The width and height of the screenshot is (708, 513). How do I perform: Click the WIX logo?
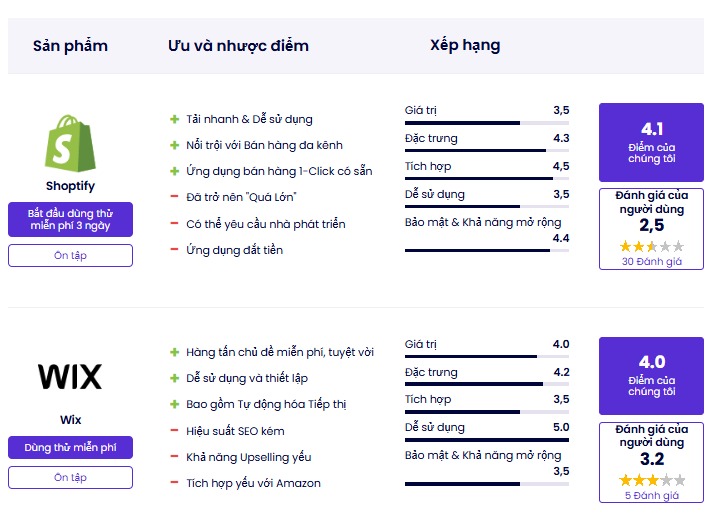click(70, 377)
